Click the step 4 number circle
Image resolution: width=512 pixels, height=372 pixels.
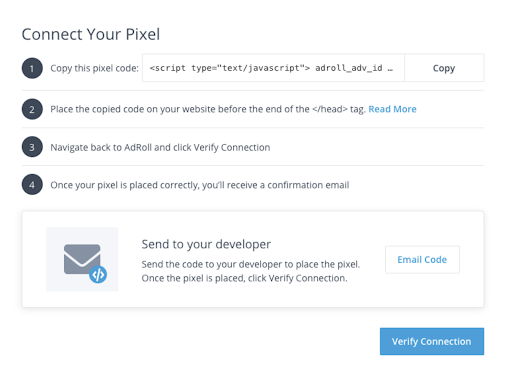32,185
